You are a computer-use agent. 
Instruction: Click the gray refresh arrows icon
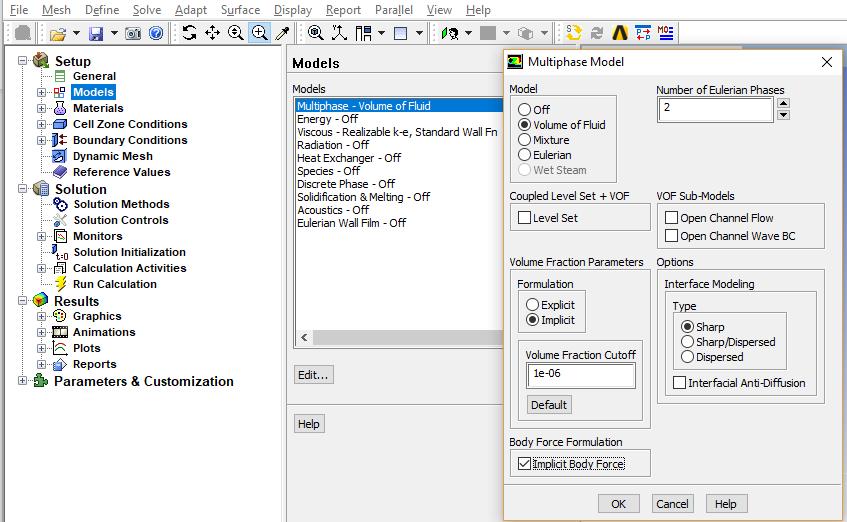click(596, 34)
